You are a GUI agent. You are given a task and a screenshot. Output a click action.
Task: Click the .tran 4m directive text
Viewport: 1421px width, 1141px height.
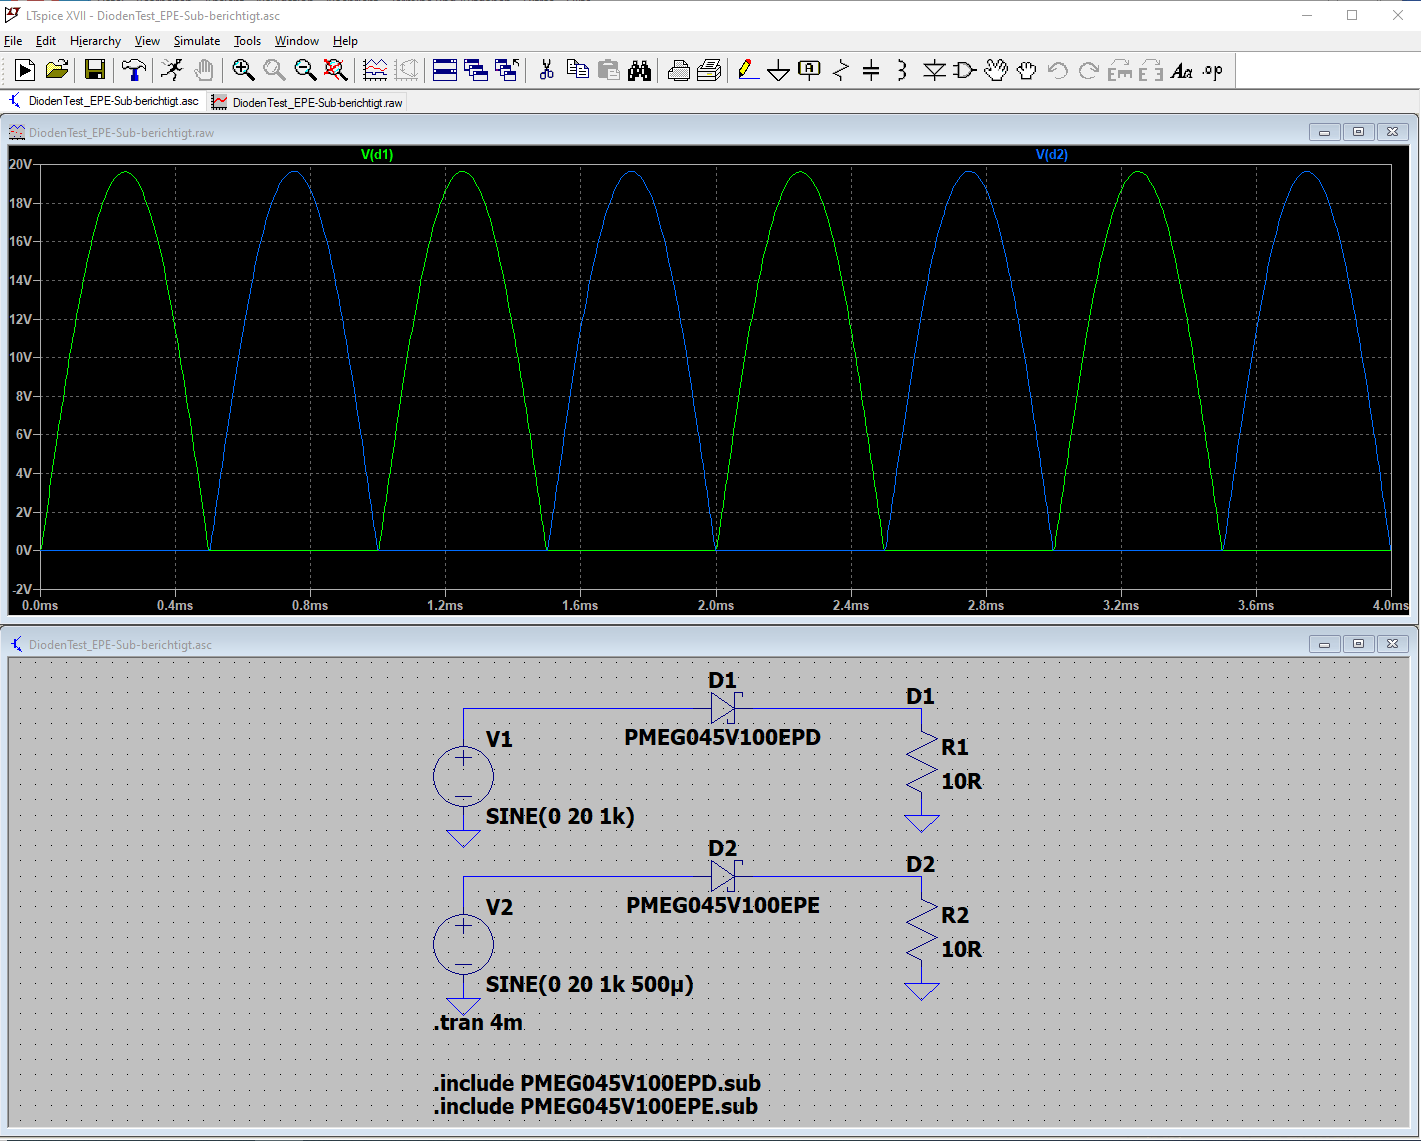pyautogui.click(x=479, y=1021)
